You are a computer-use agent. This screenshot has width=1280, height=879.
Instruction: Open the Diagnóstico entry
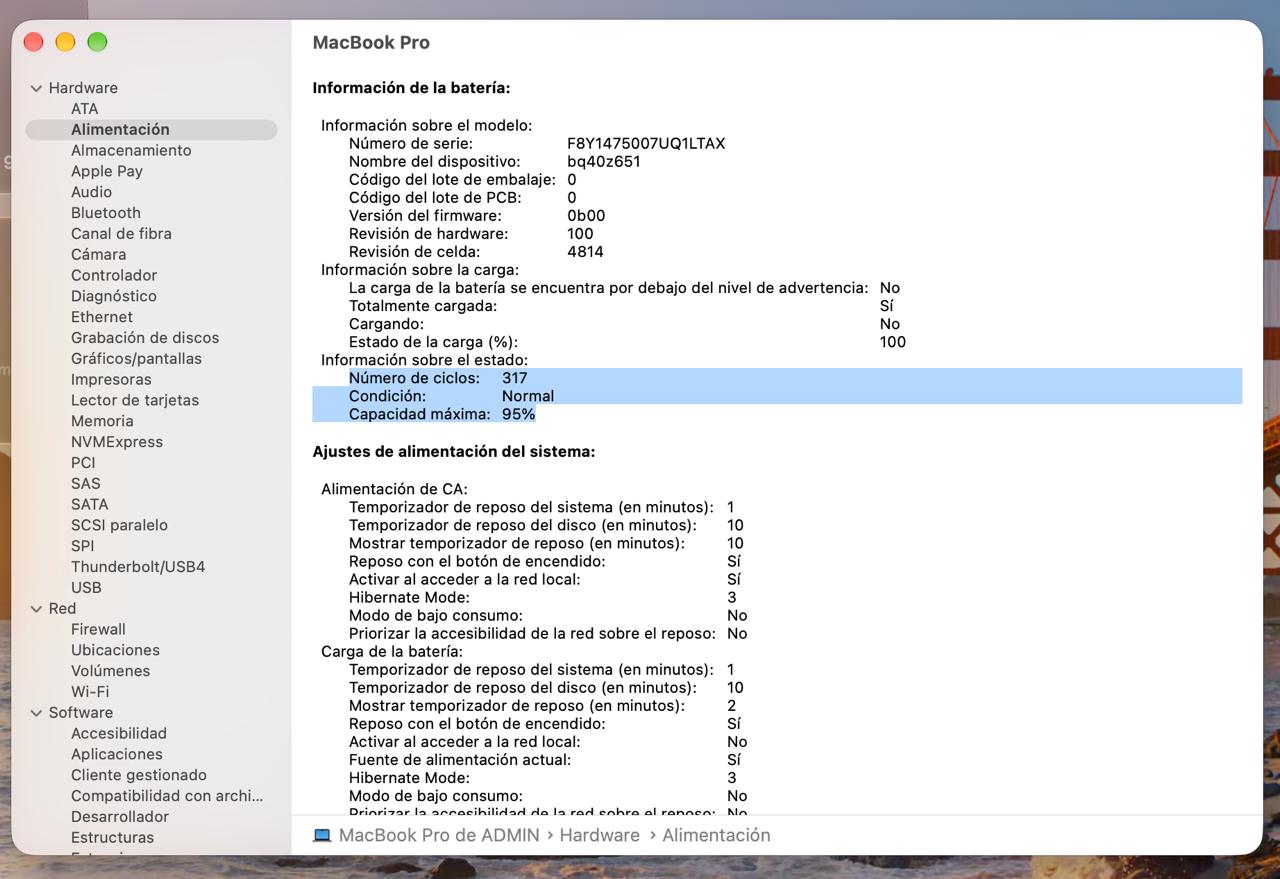[114, 296]
